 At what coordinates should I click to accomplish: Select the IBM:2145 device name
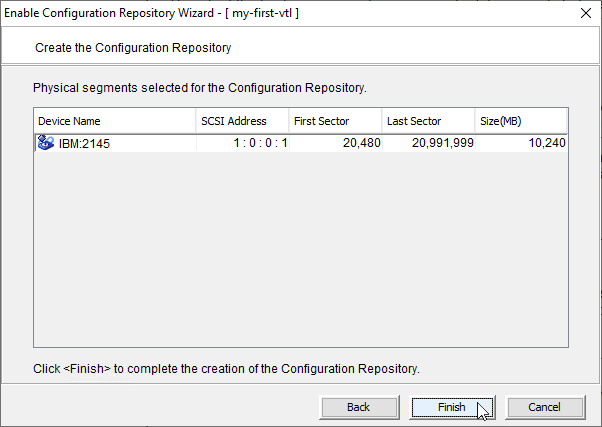pos(84,144)
